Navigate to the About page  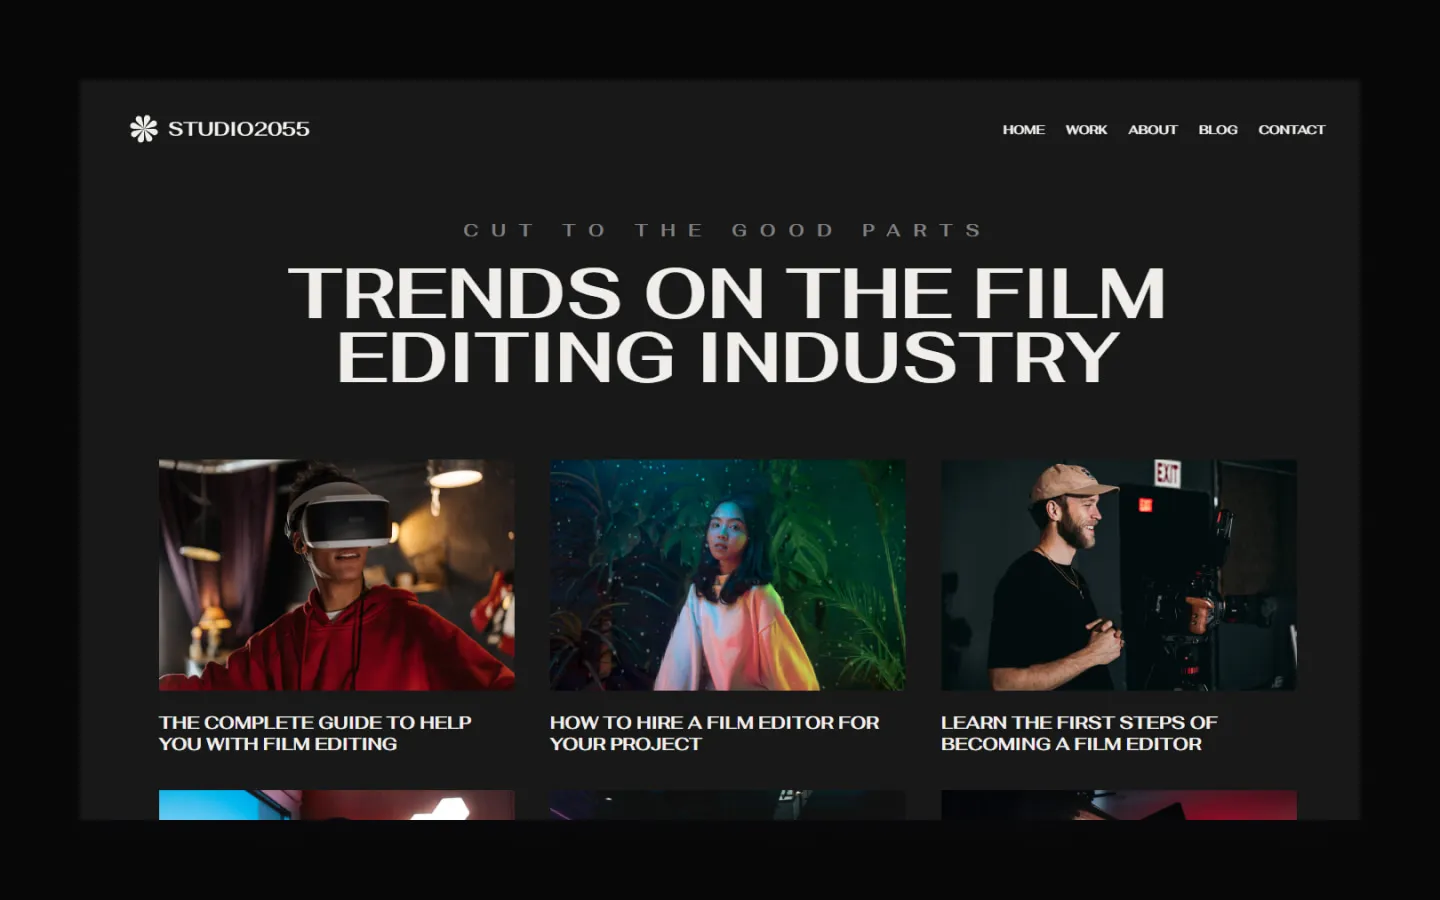pyautogui.click(x=1152, y=130)
